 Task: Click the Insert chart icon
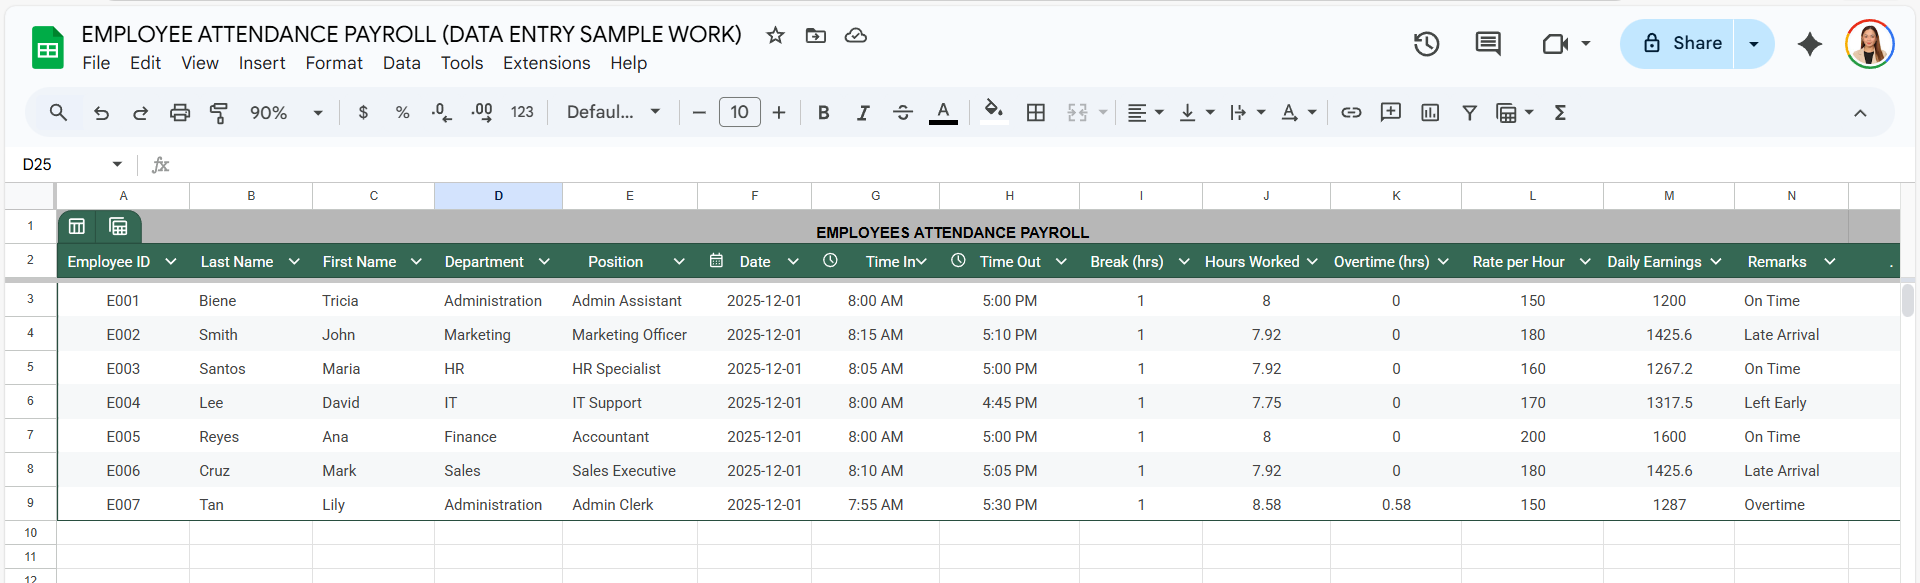click(1430, 113)
